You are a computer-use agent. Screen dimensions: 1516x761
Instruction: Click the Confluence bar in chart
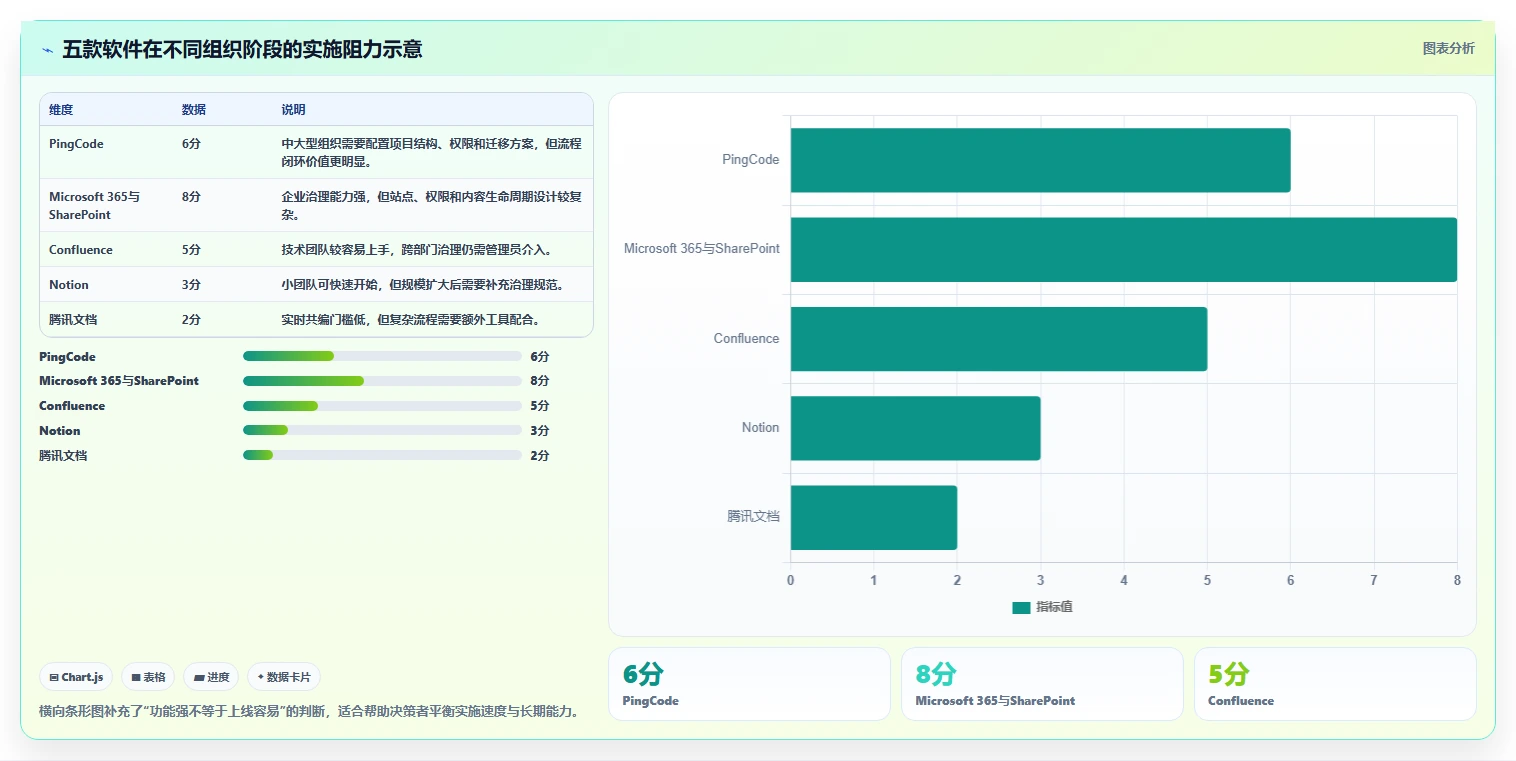click(x=999, y=338)
